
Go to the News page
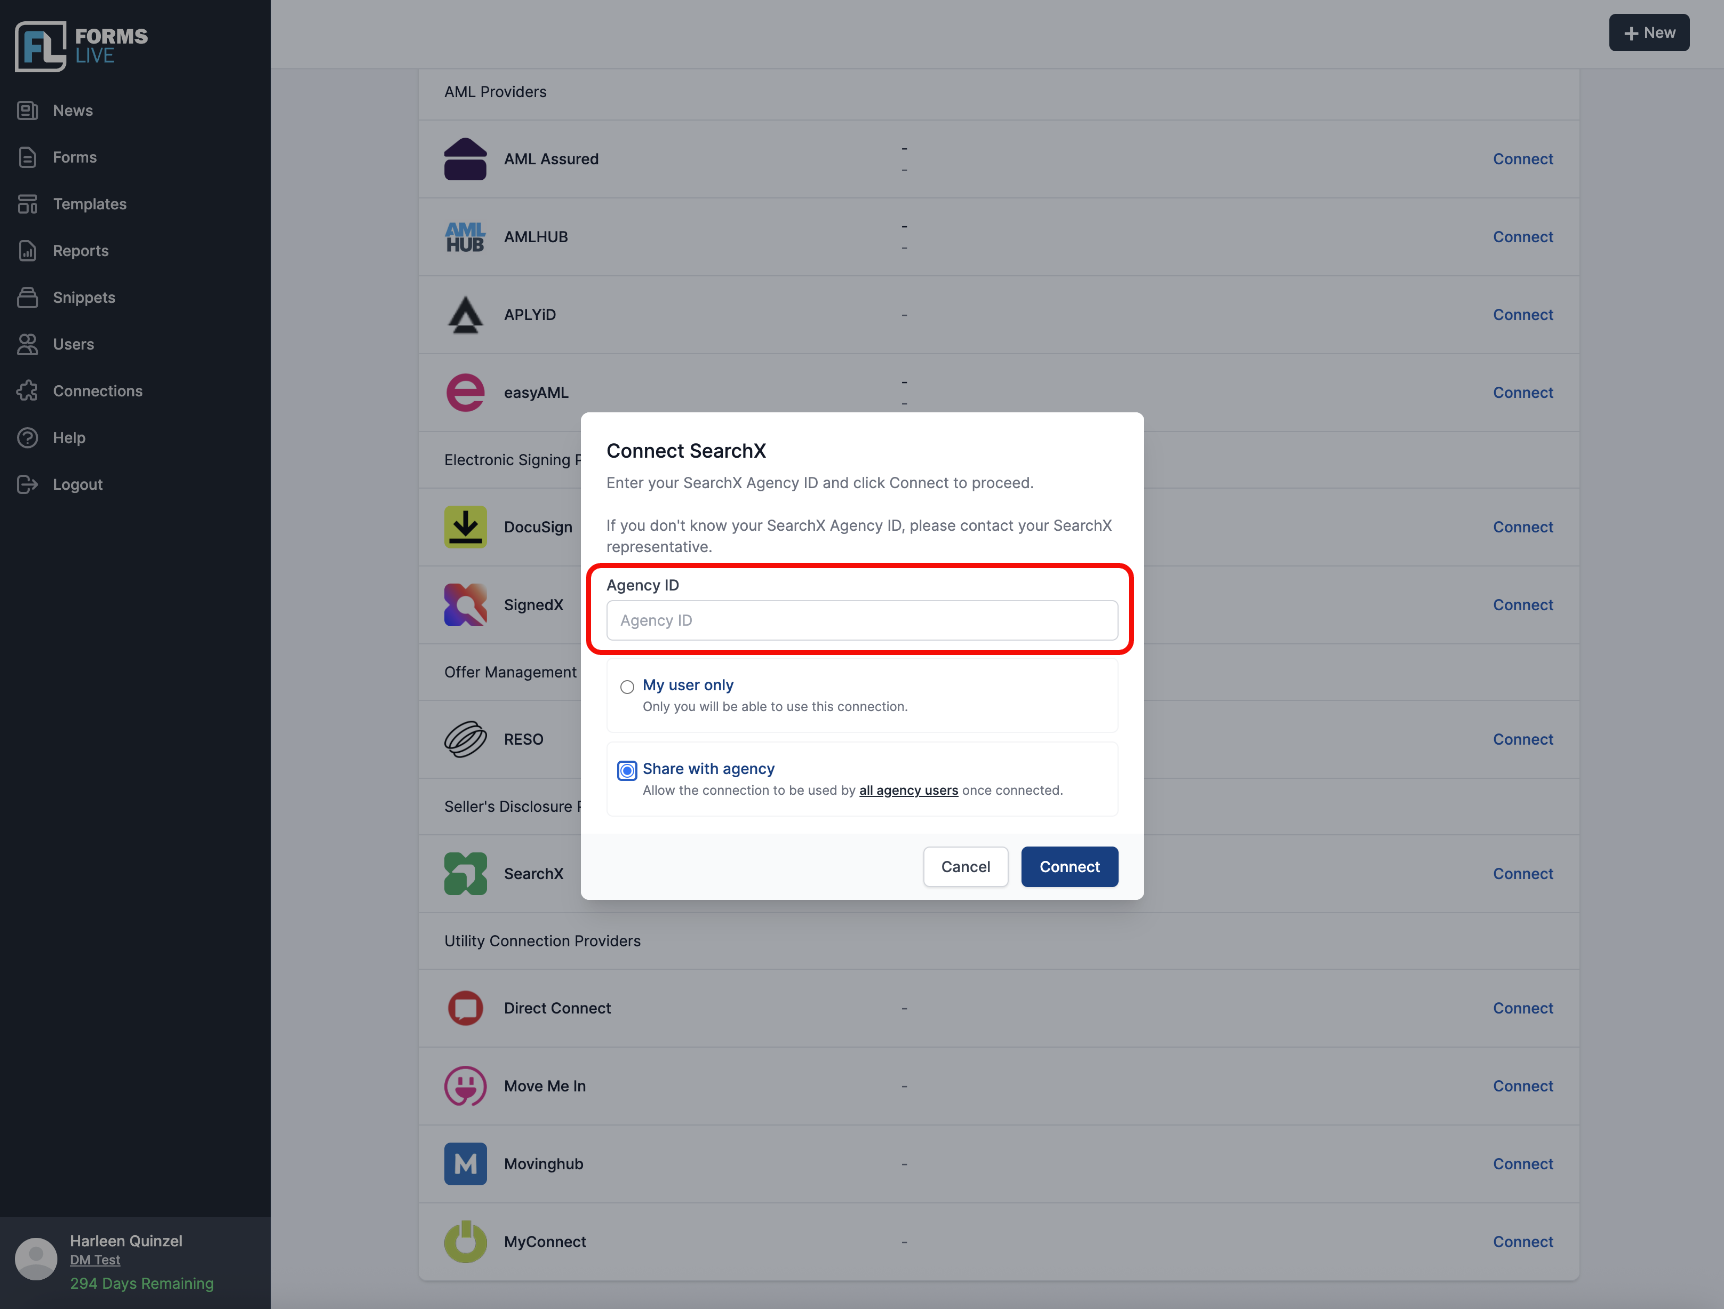(x=73, y=111)
